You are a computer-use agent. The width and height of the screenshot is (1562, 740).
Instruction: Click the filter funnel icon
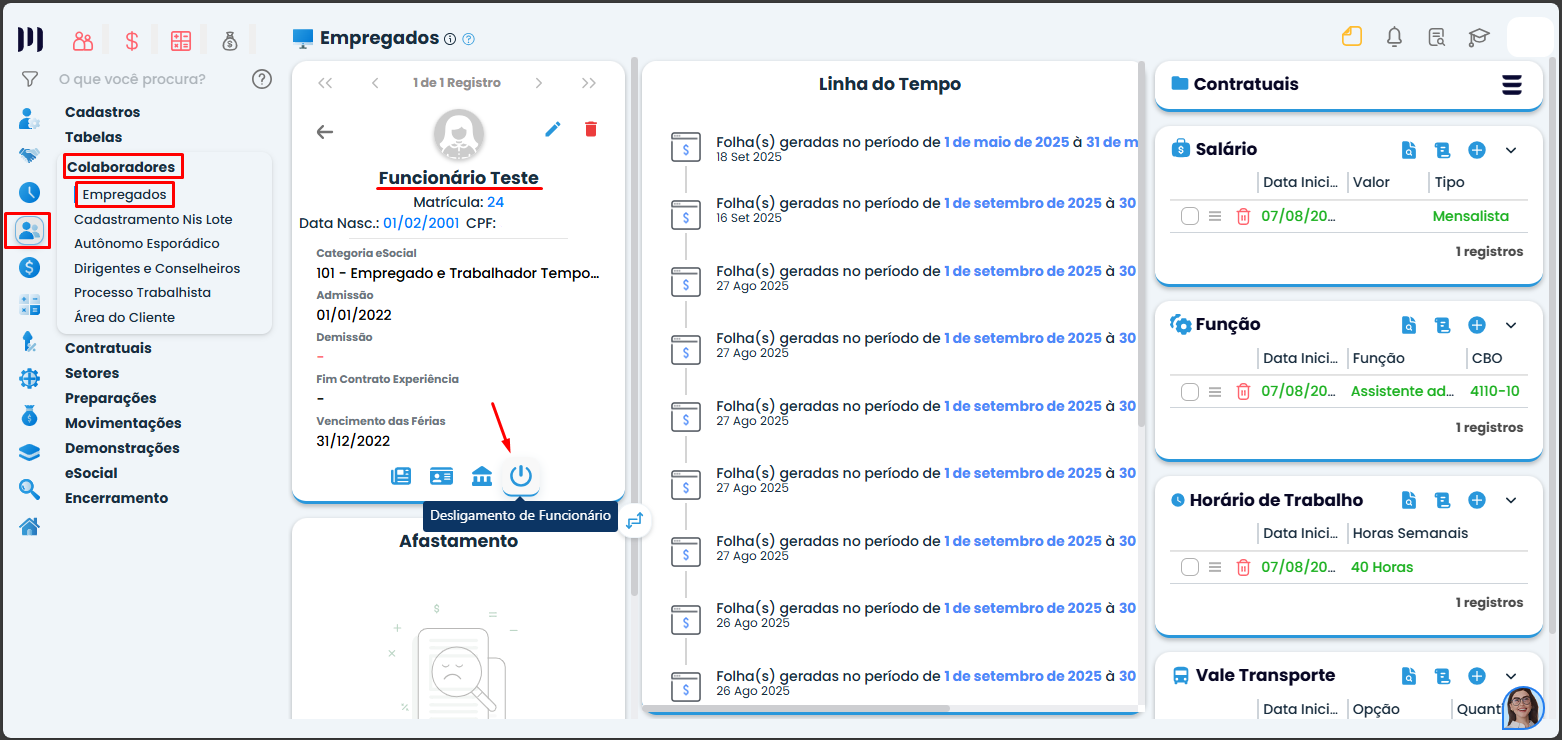pos(30,79)
